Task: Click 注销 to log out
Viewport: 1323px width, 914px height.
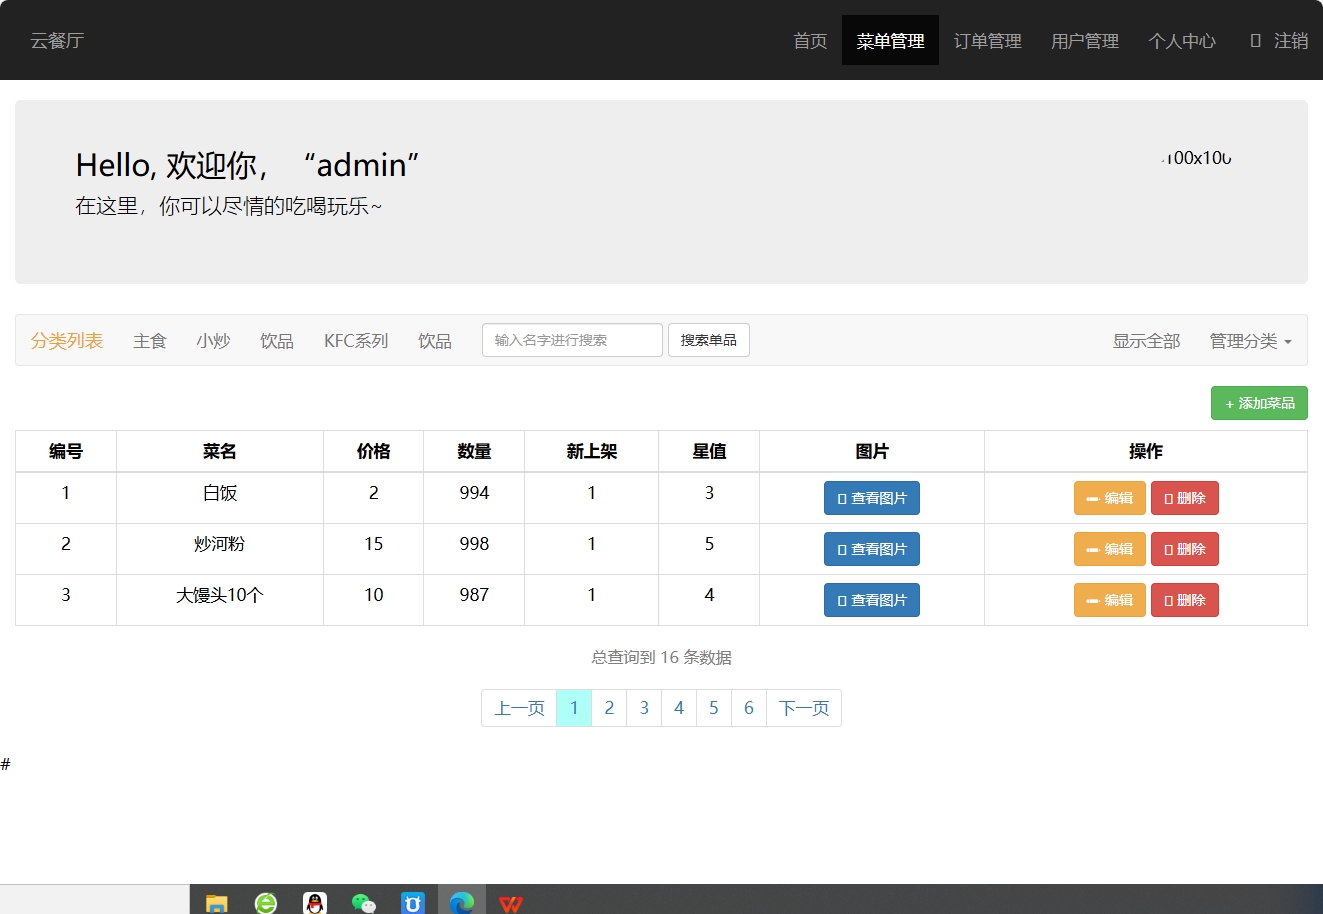Action: [1279, 41]
